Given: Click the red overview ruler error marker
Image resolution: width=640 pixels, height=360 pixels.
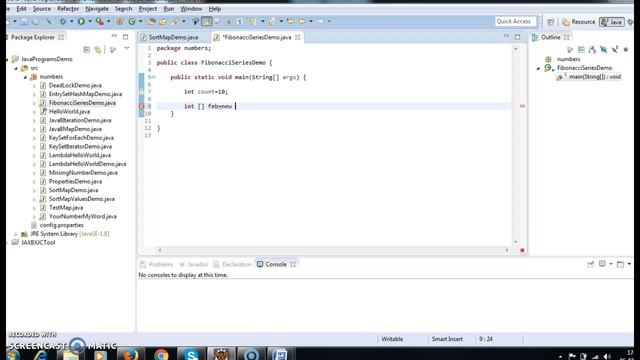Looking at the screenshot, I should pyautogui.click(x=522, y=106).
